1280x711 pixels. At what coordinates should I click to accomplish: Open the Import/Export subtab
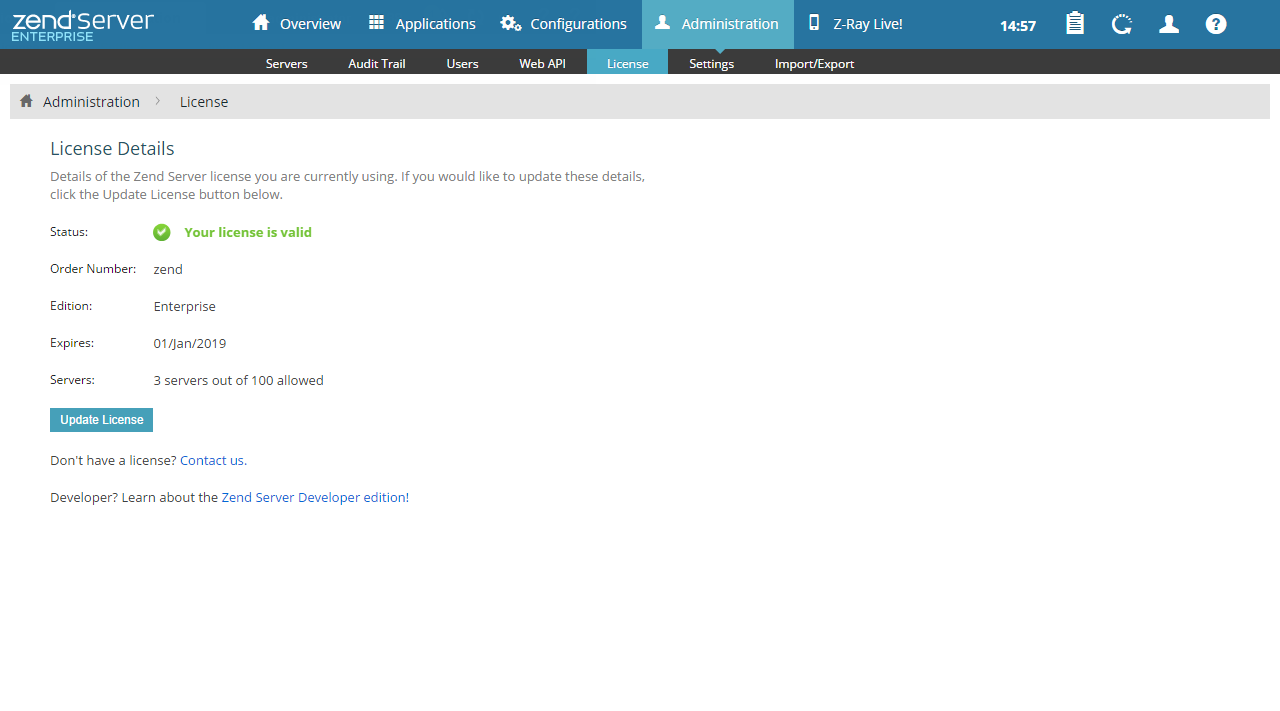pyautogui.click(x=815, y=63)
